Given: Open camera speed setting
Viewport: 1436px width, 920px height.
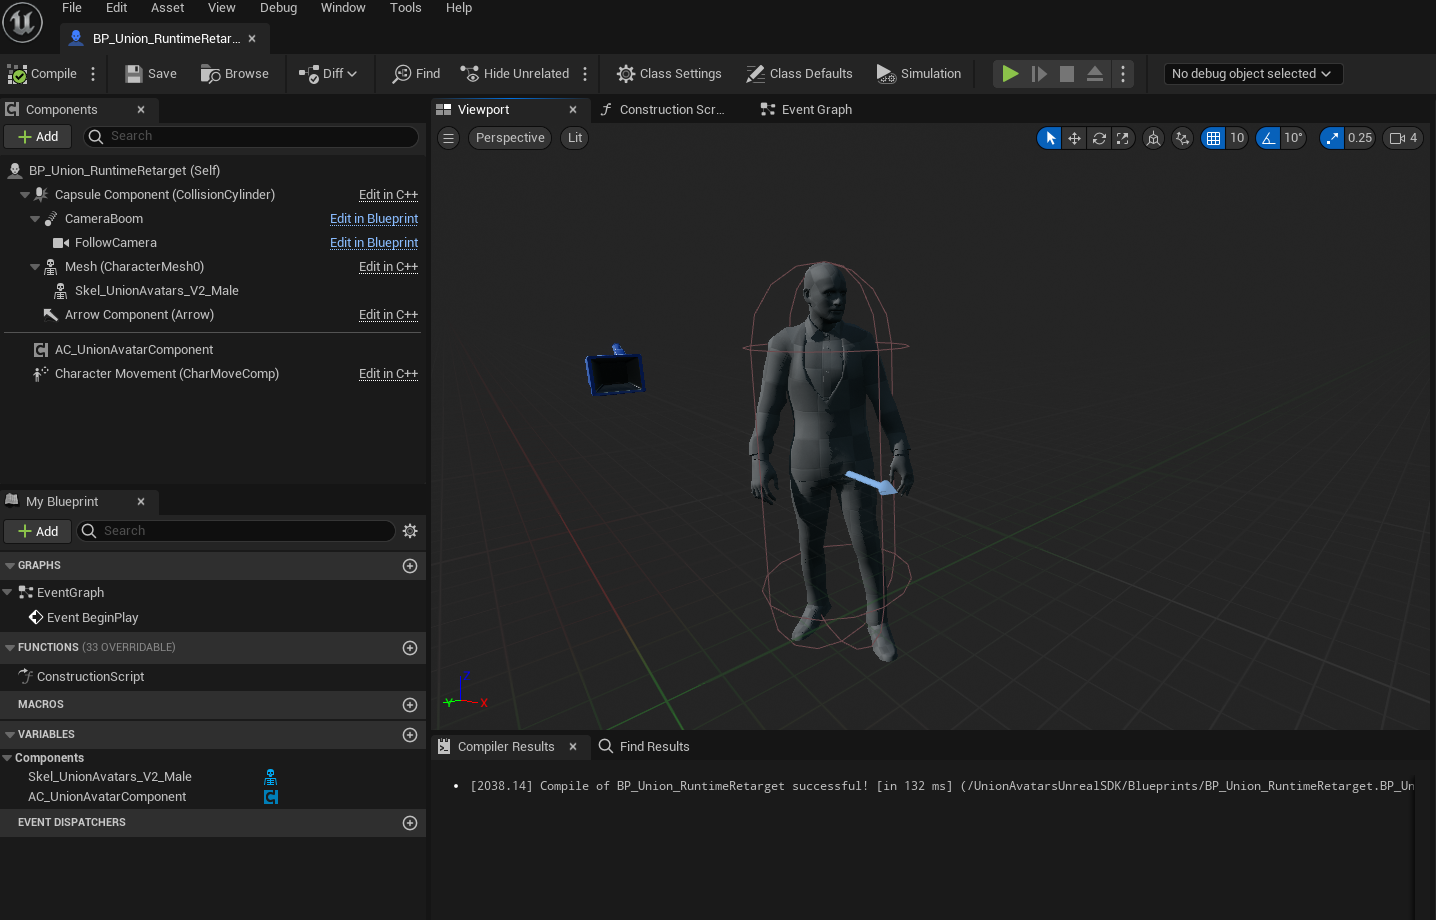Looking at the screenshot, I should pyautogui.click(x=1403, y=138).
